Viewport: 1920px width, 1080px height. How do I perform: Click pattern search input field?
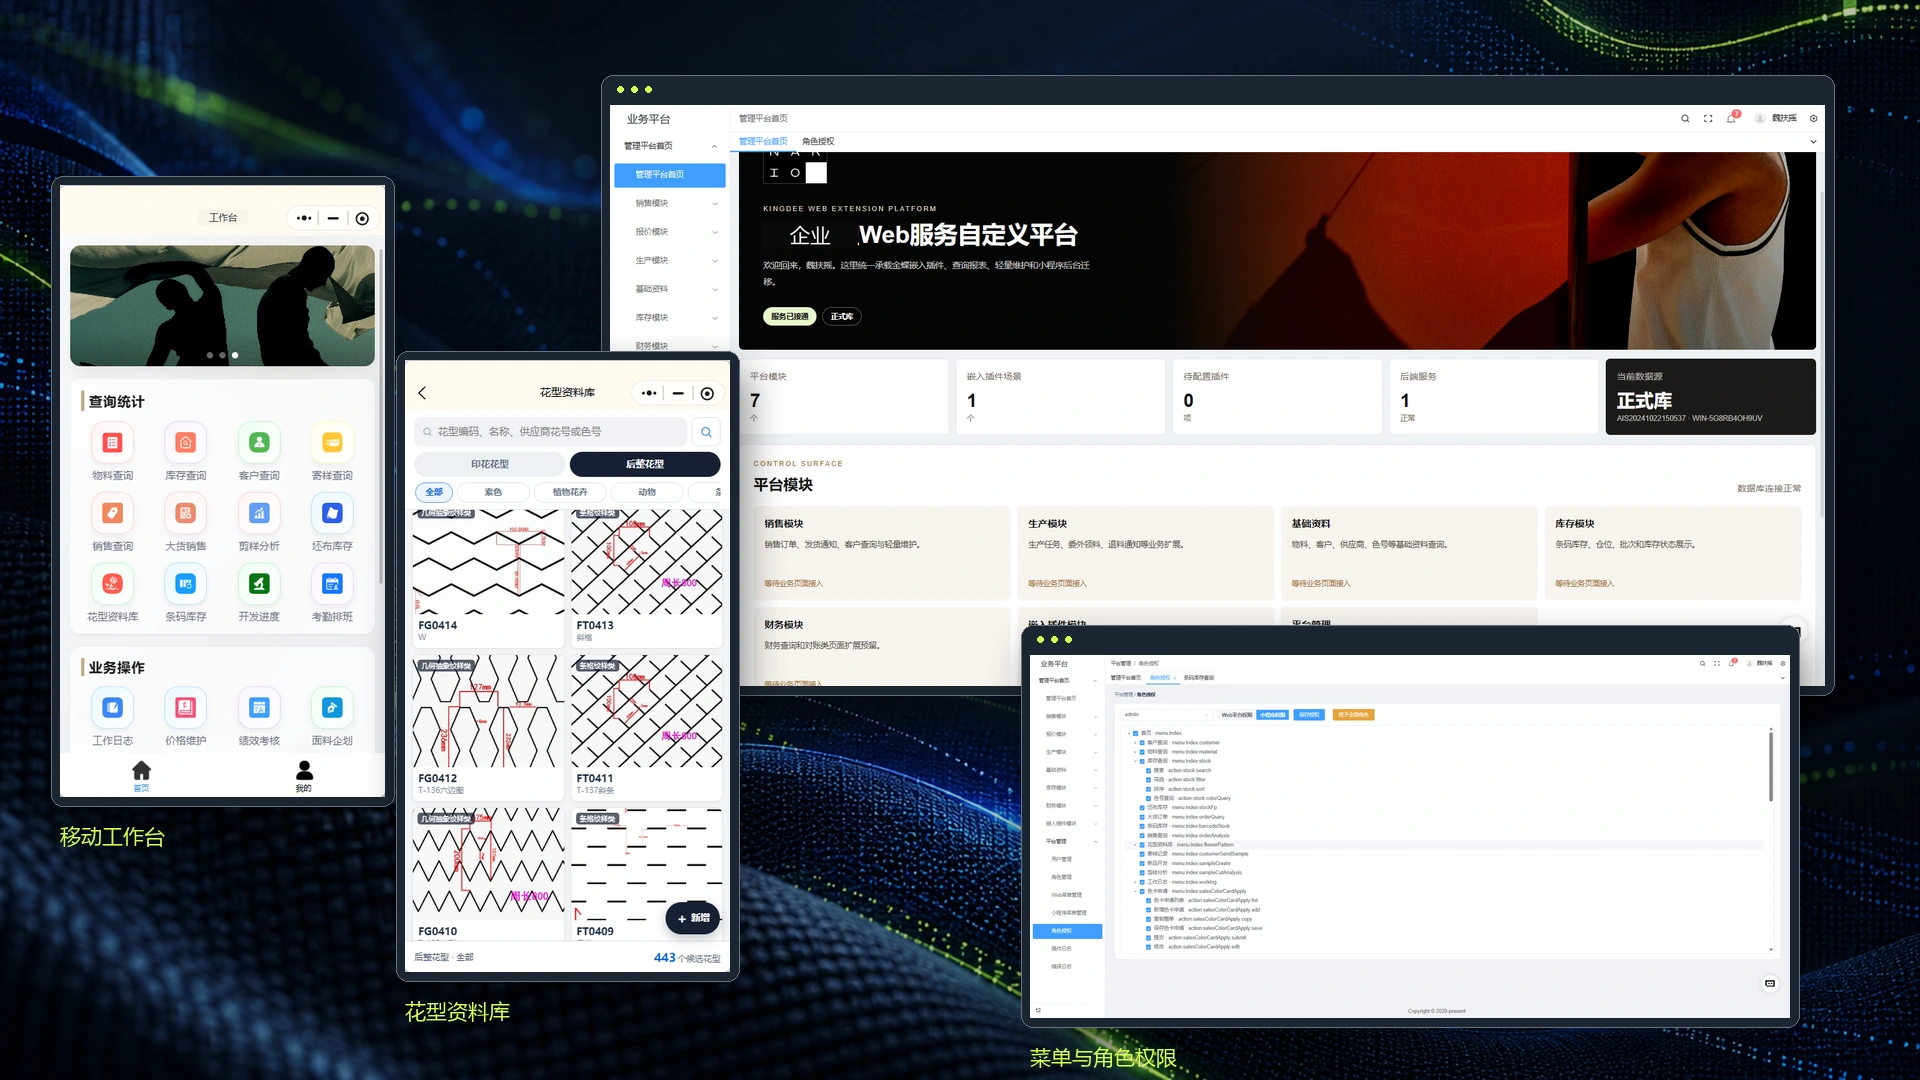pyautogui.click(x=551, y=432)
